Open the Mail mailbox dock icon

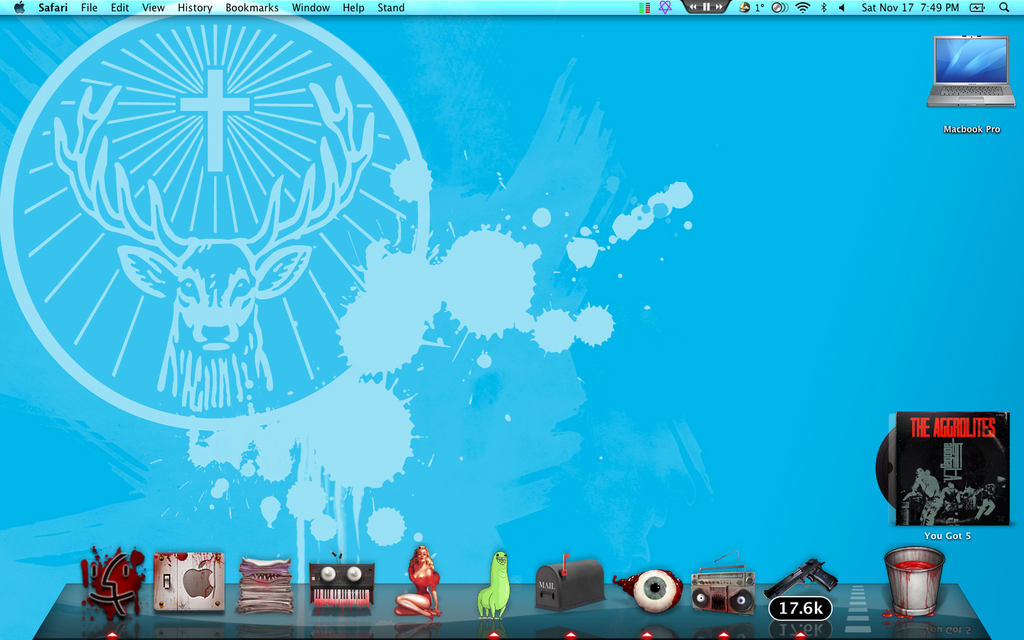[x=569, y=583]
